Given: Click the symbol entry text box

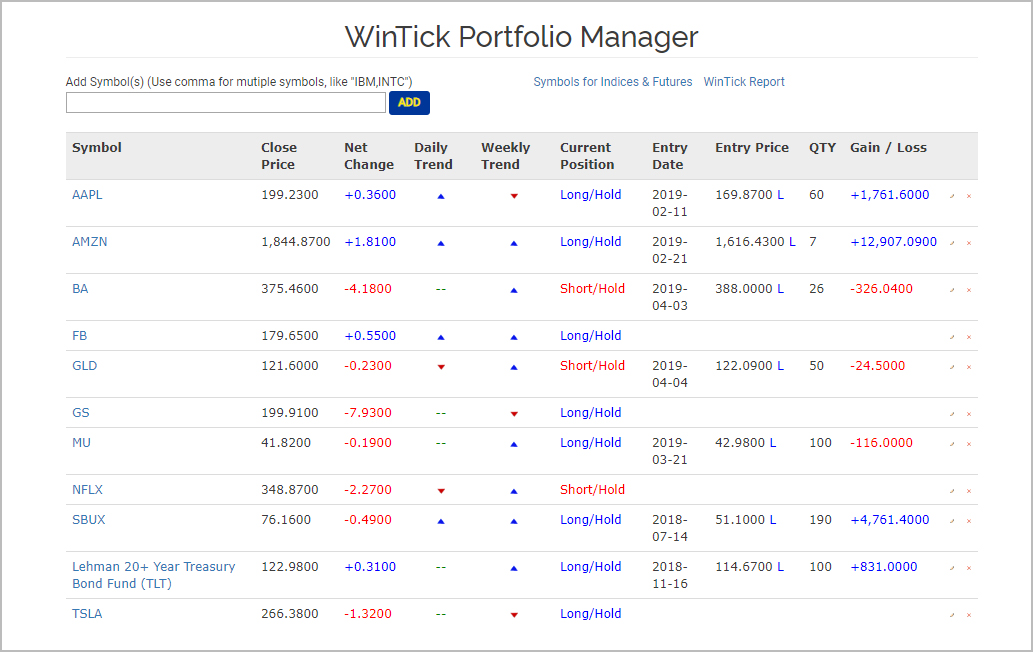Looking at the screenshot, I should click(225, 102).
